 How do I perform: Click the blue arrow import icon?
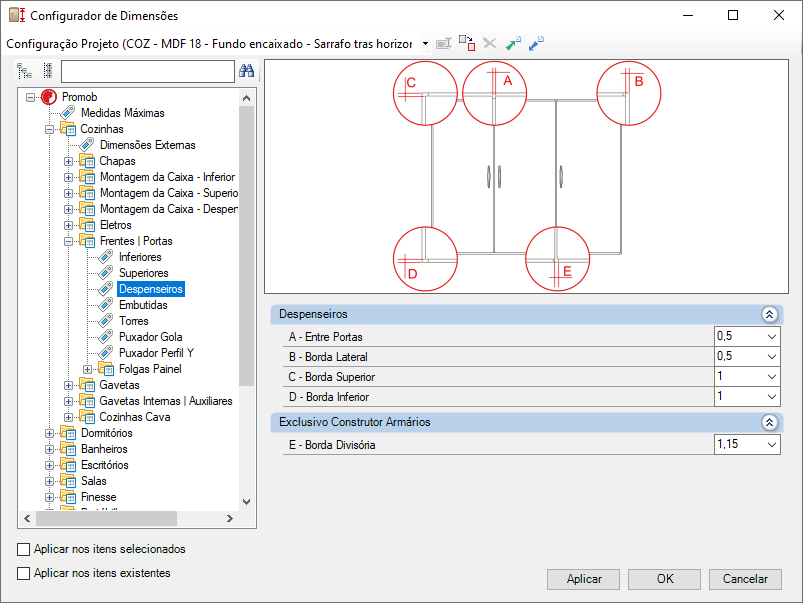pyautogui.click(x=536, y=44)
